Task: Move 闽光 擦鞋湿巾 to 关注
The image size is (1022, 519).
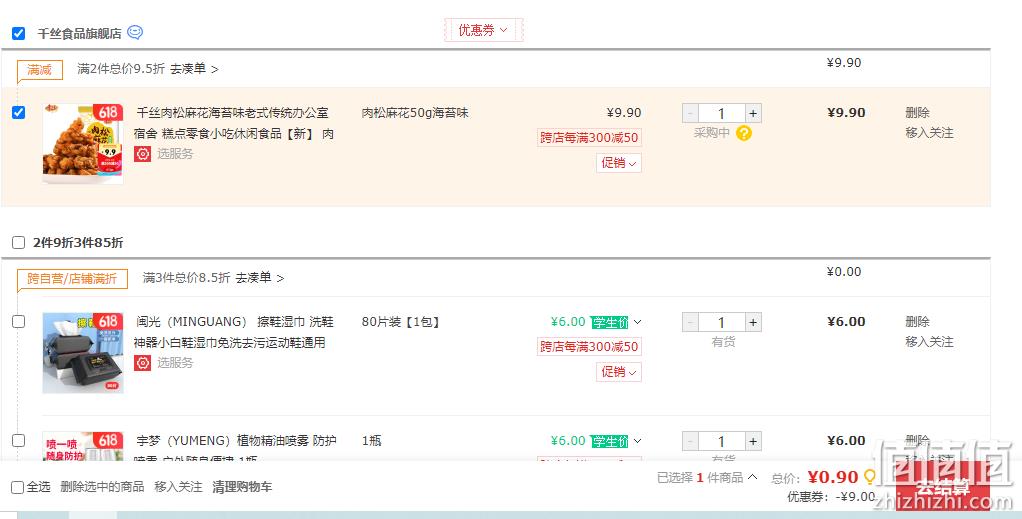Action: [929, 342]
